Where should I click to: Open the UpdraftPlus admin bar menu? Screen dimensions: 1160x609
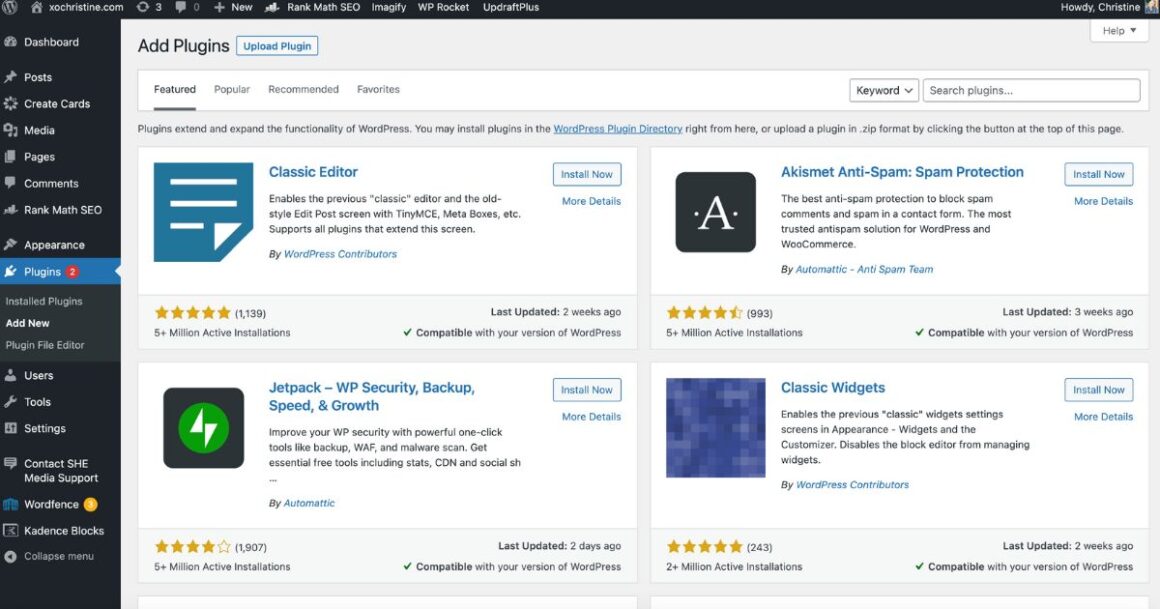(510, 7)
